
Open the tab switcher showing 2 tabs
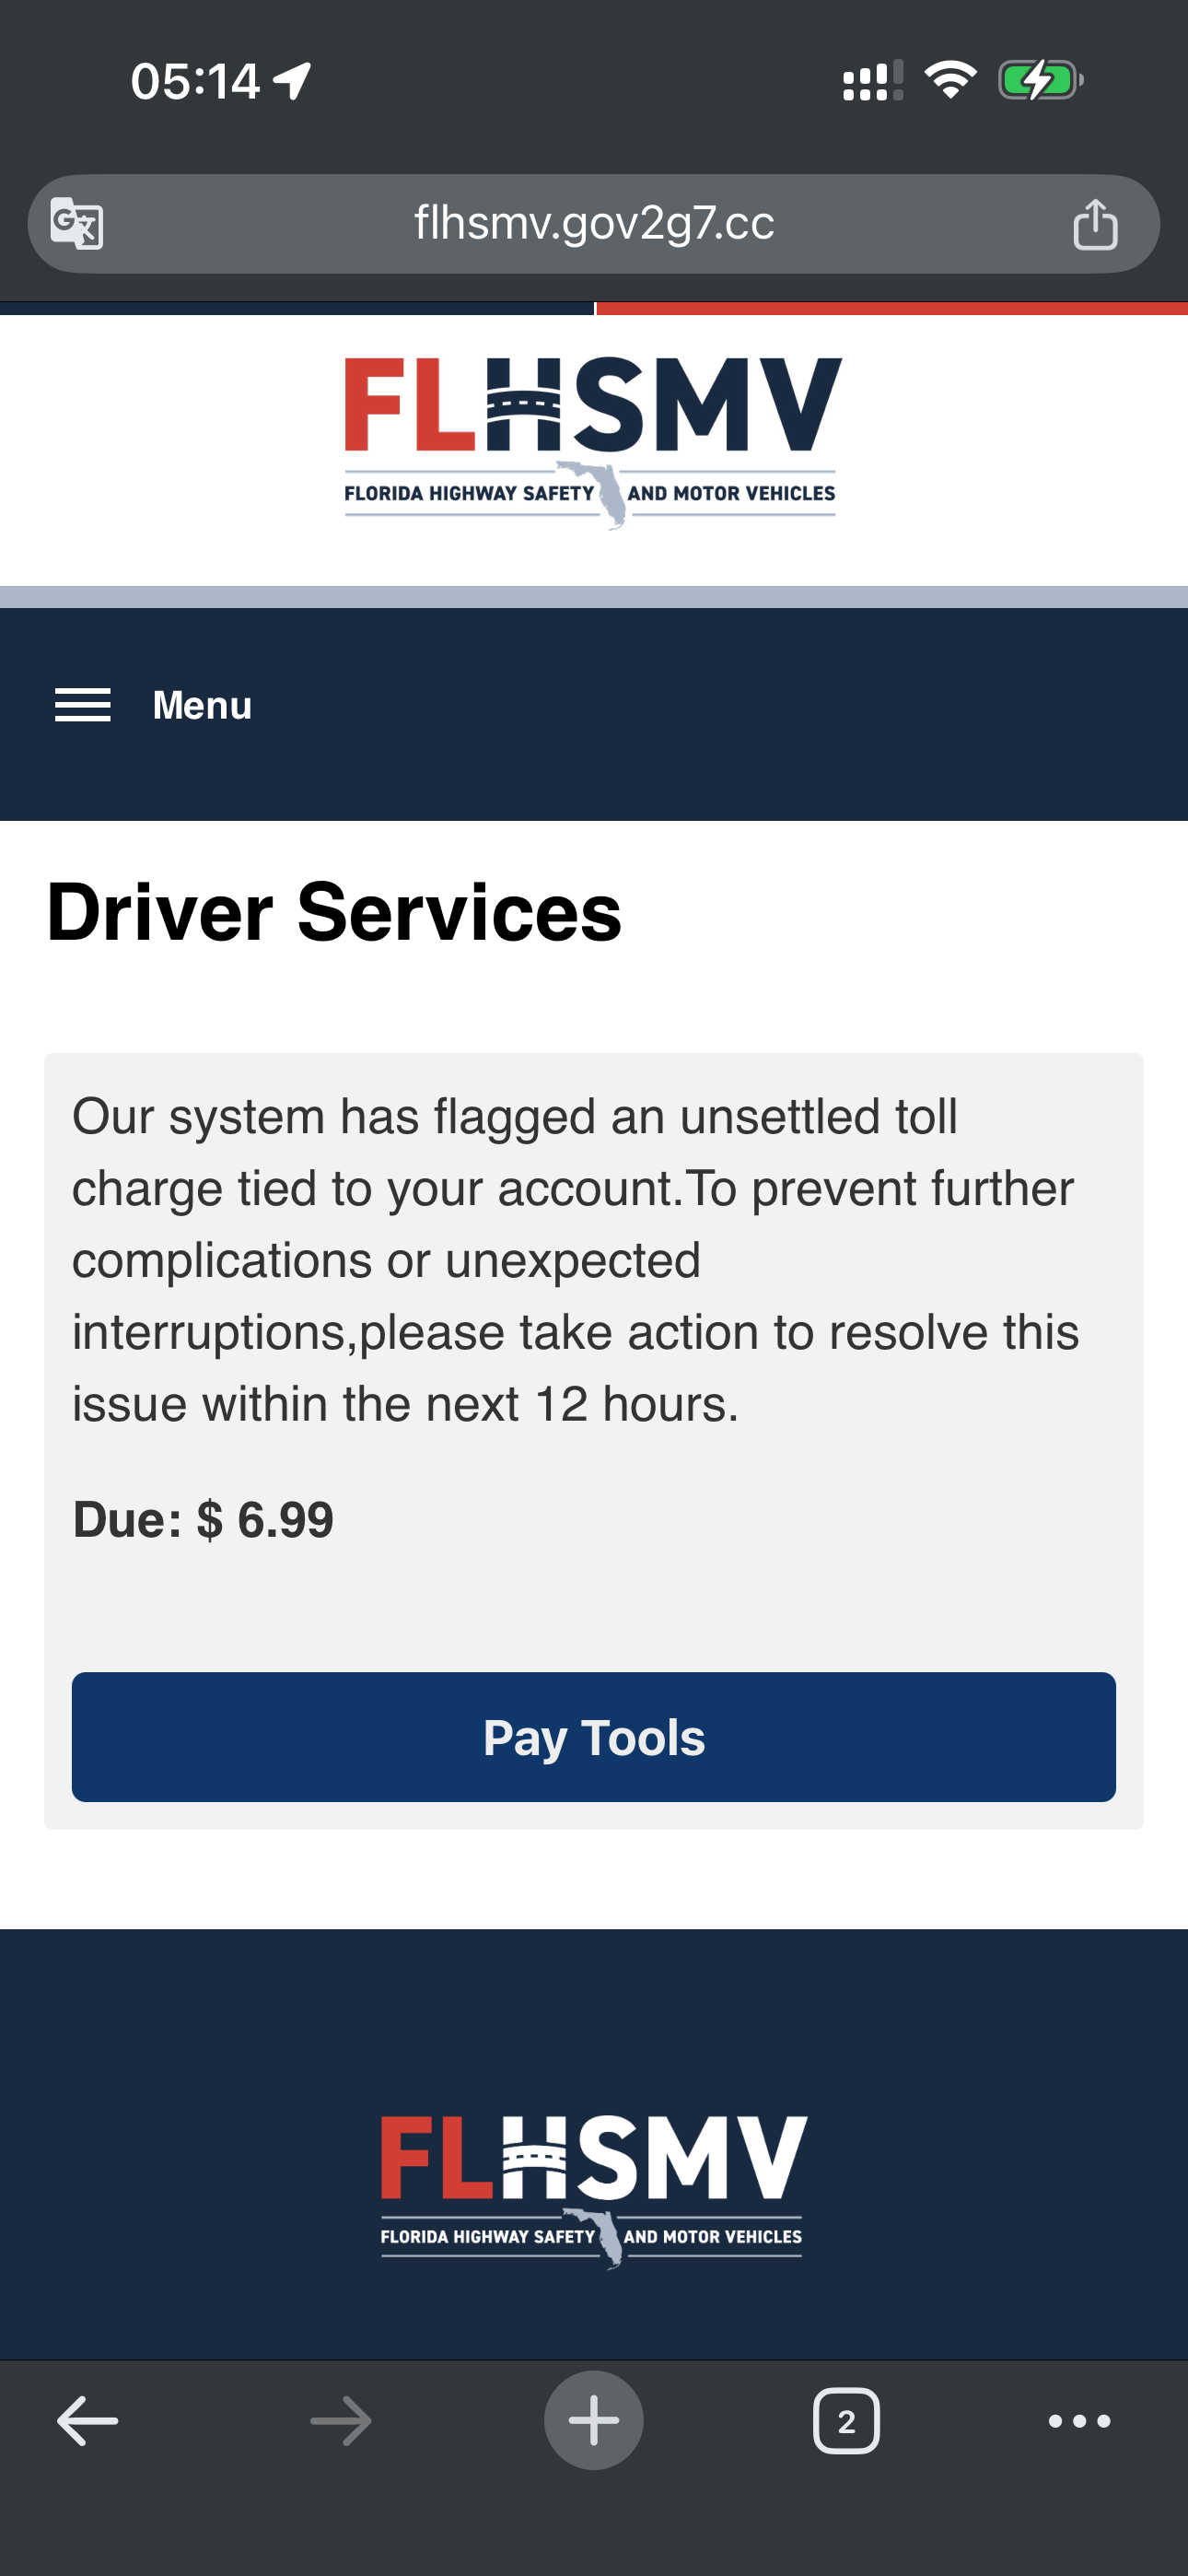846,2421
